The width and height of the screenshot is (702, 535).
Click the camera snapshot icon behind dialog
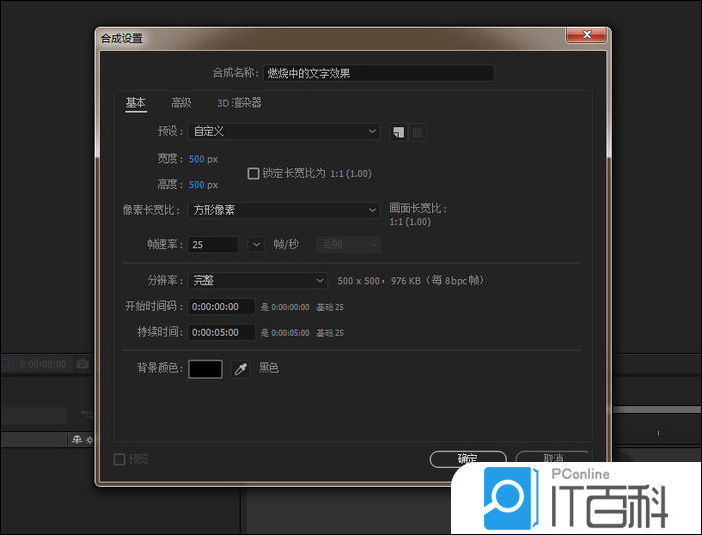pyautogui.click(x=82, y=364)
